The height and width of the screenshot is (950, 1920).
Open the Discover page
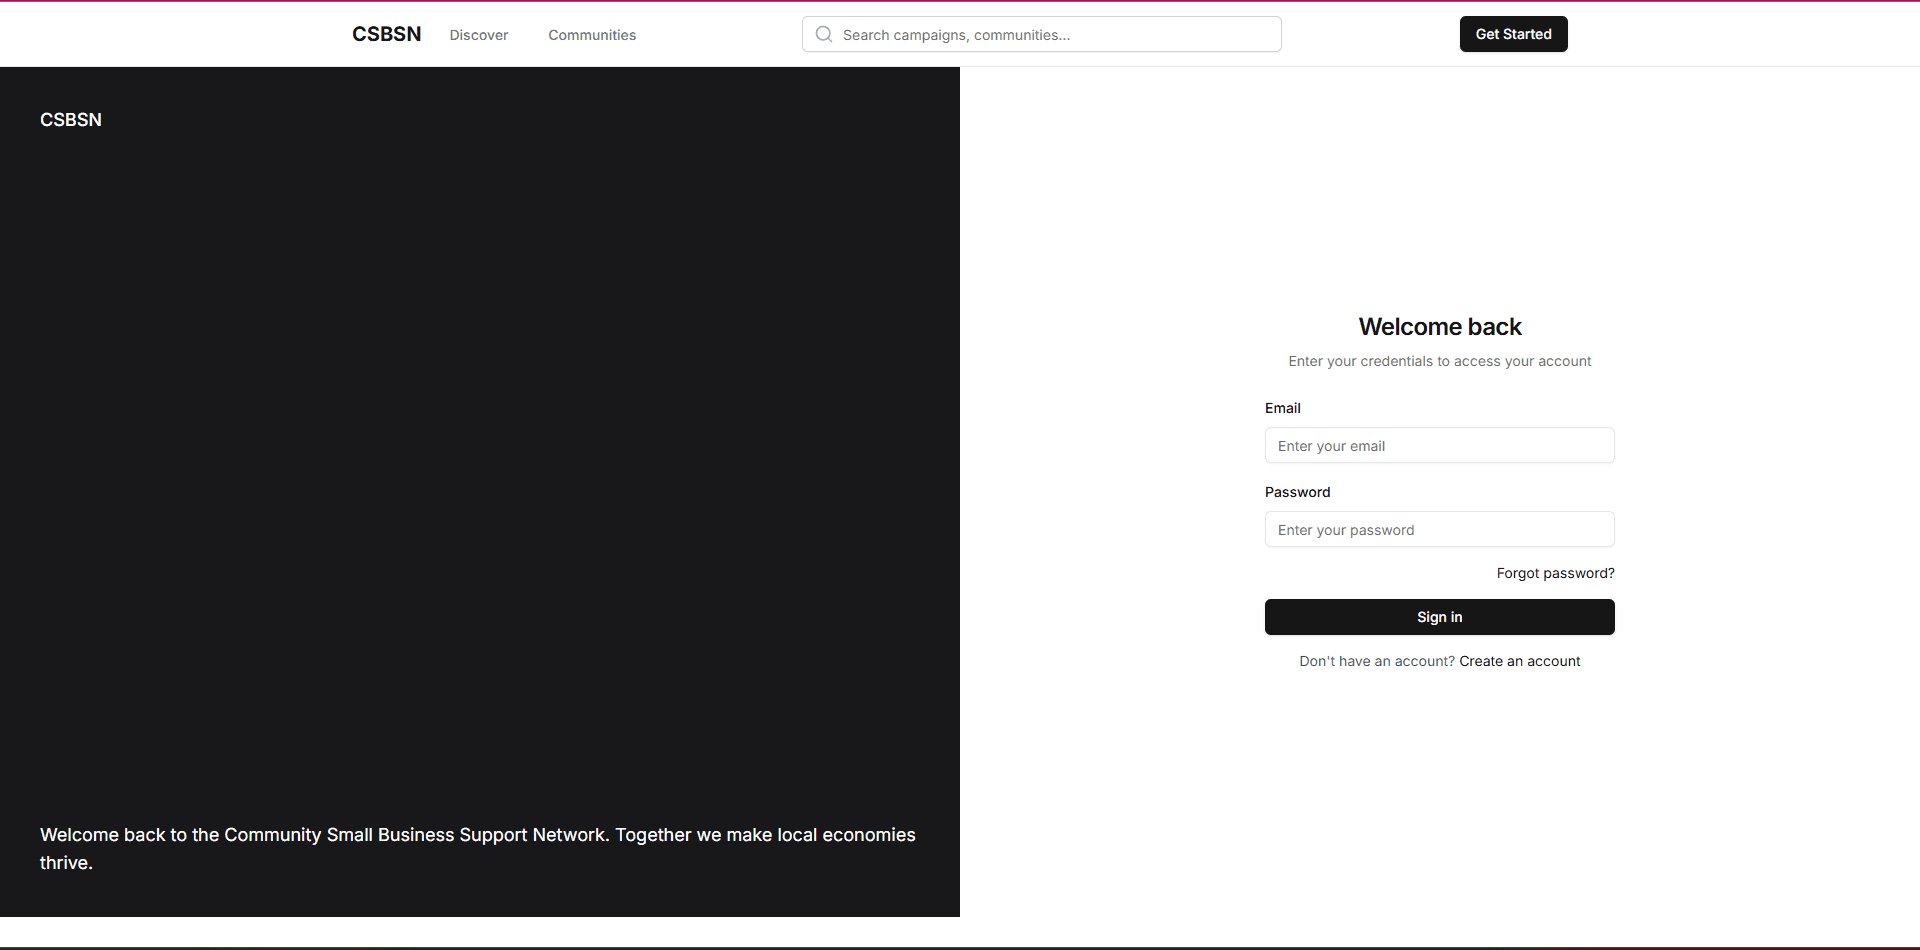pyautogui.click(x=479, y=35)
